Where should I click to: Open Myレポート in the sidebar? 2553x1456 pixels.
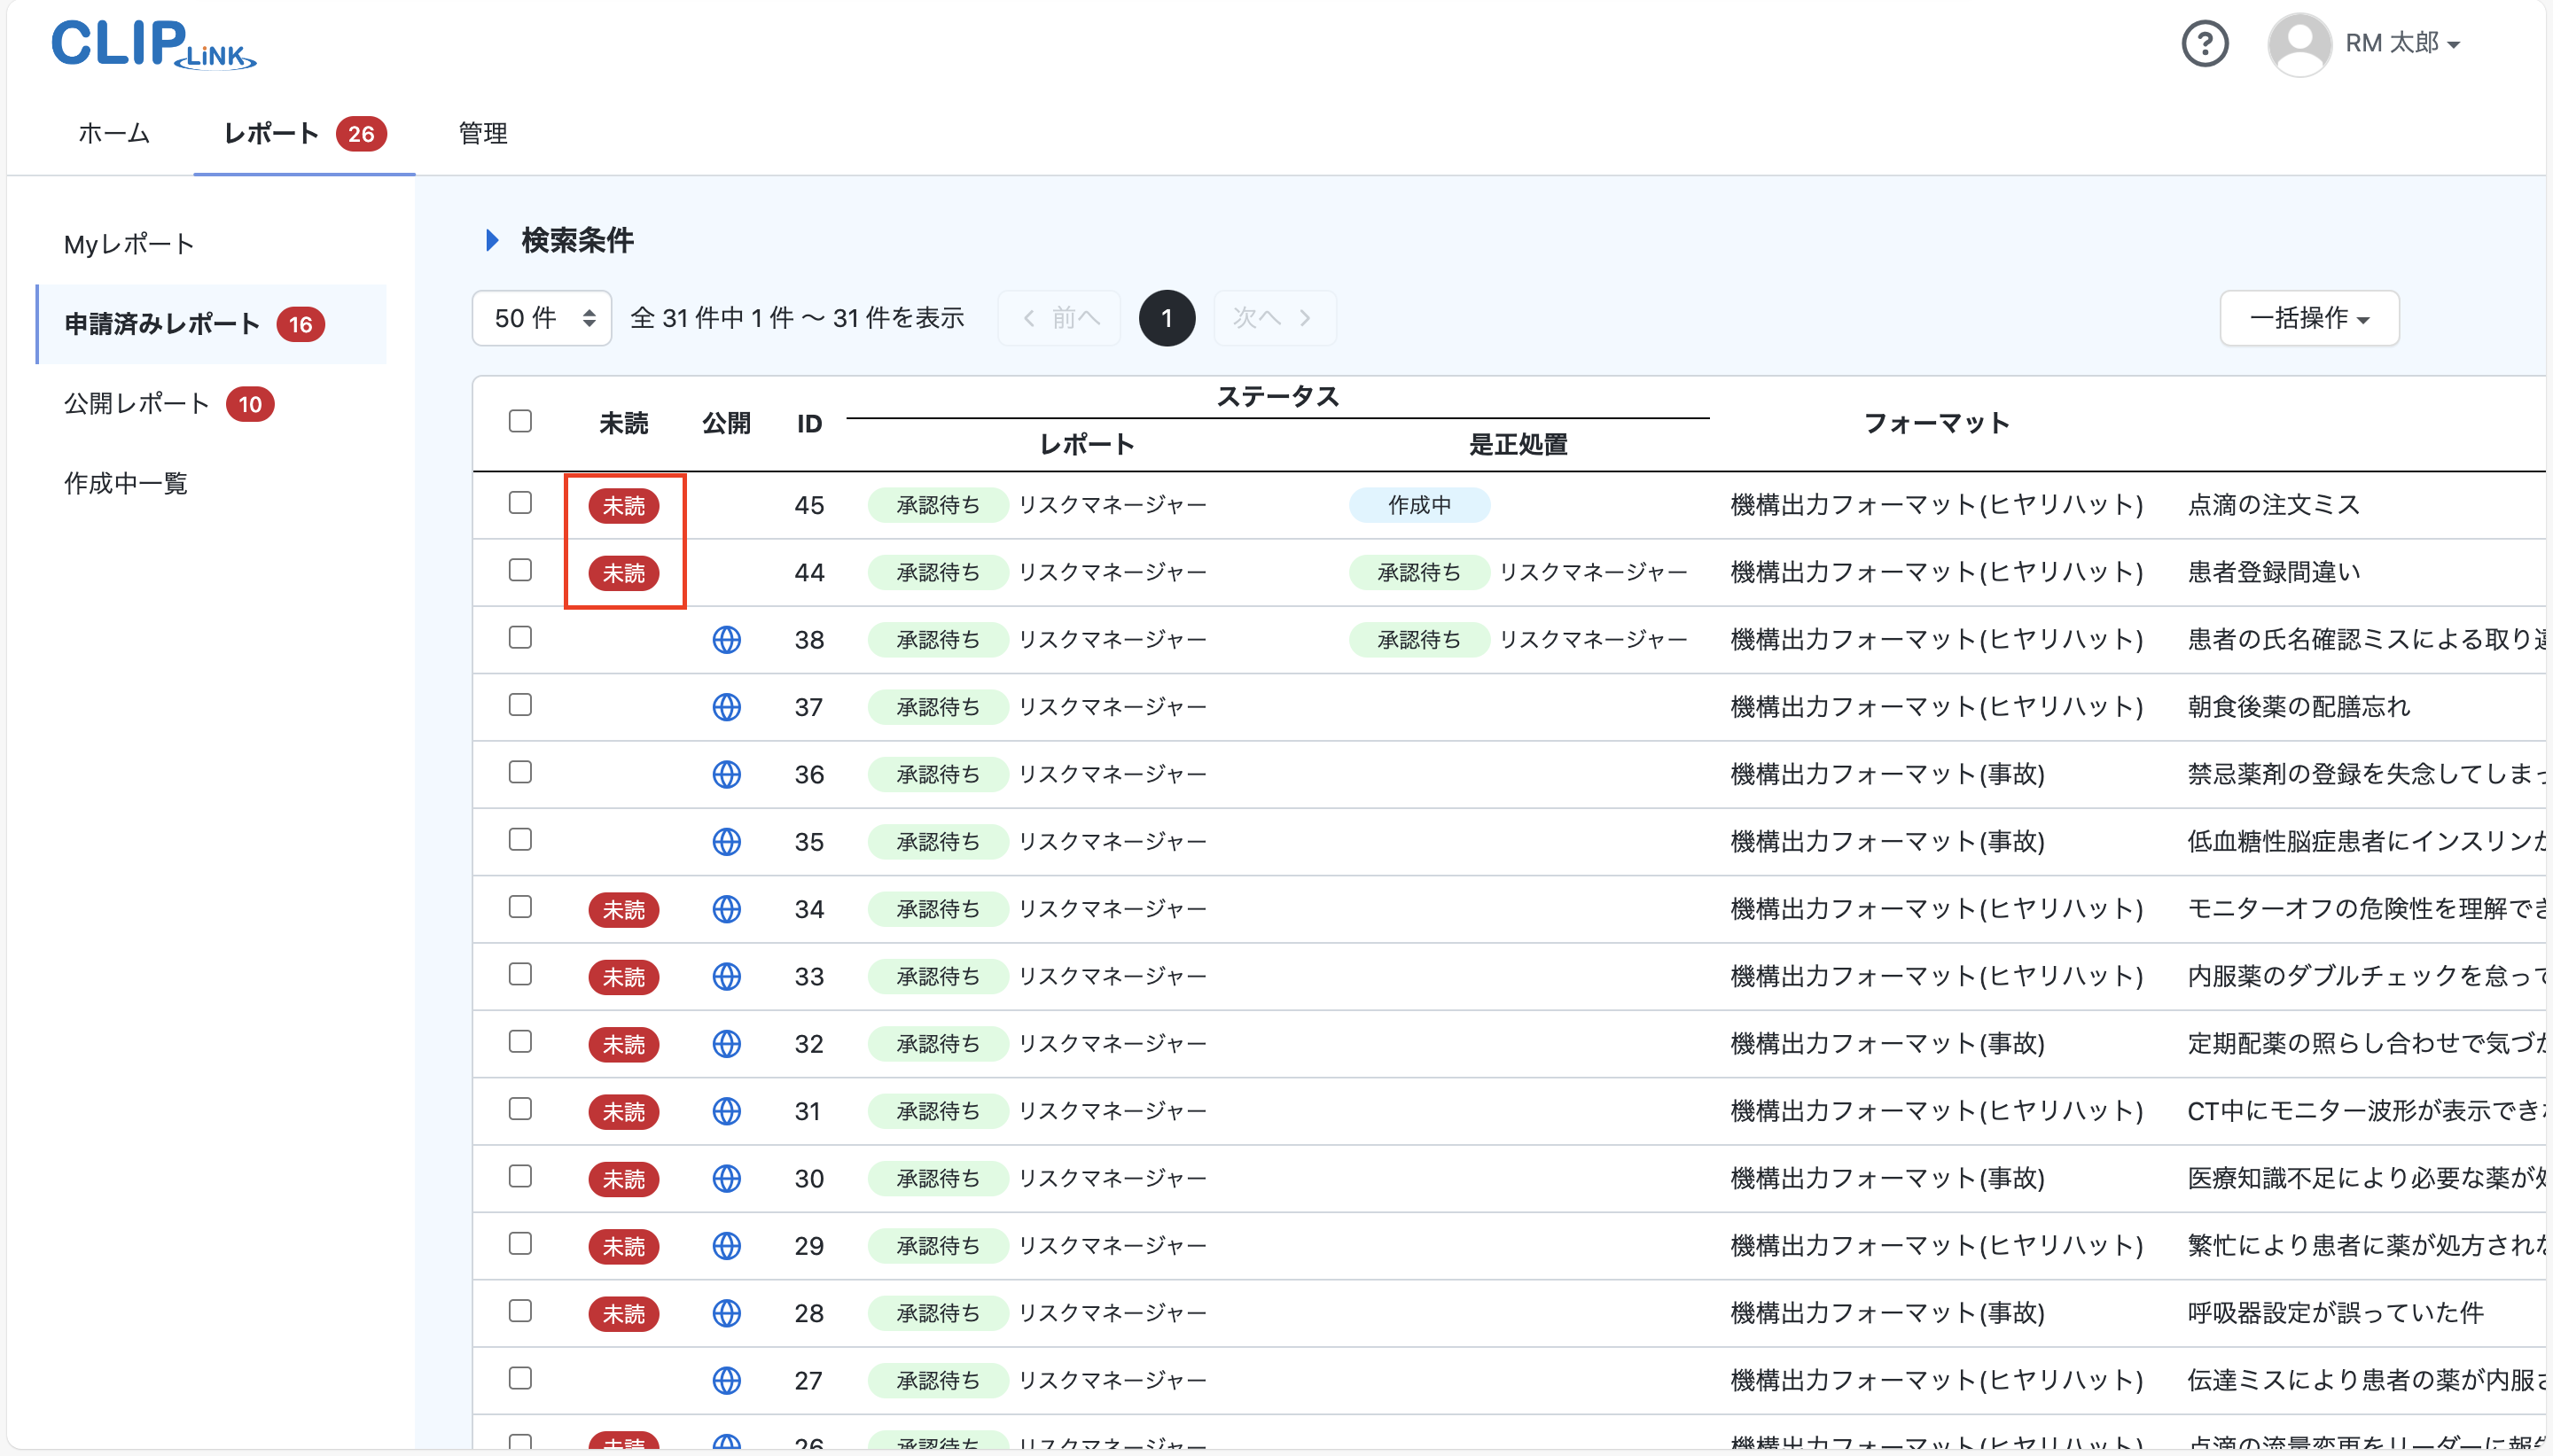click(x=127, y=243)
